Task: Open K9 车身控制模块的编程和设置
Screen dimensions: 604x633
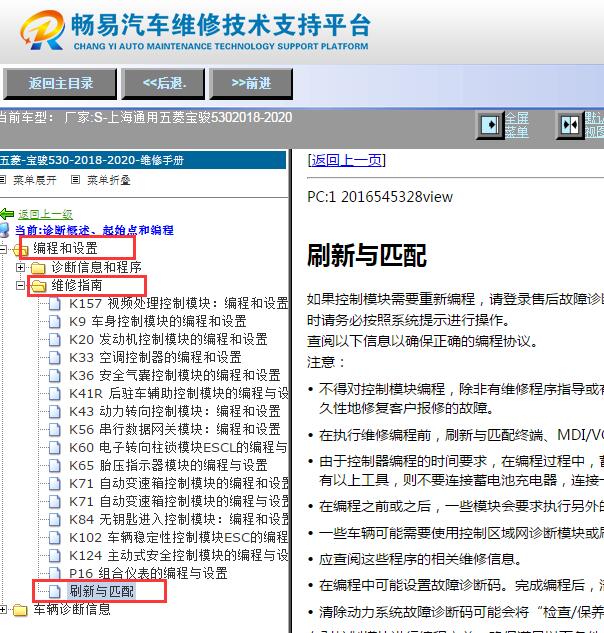Action: 158,322
